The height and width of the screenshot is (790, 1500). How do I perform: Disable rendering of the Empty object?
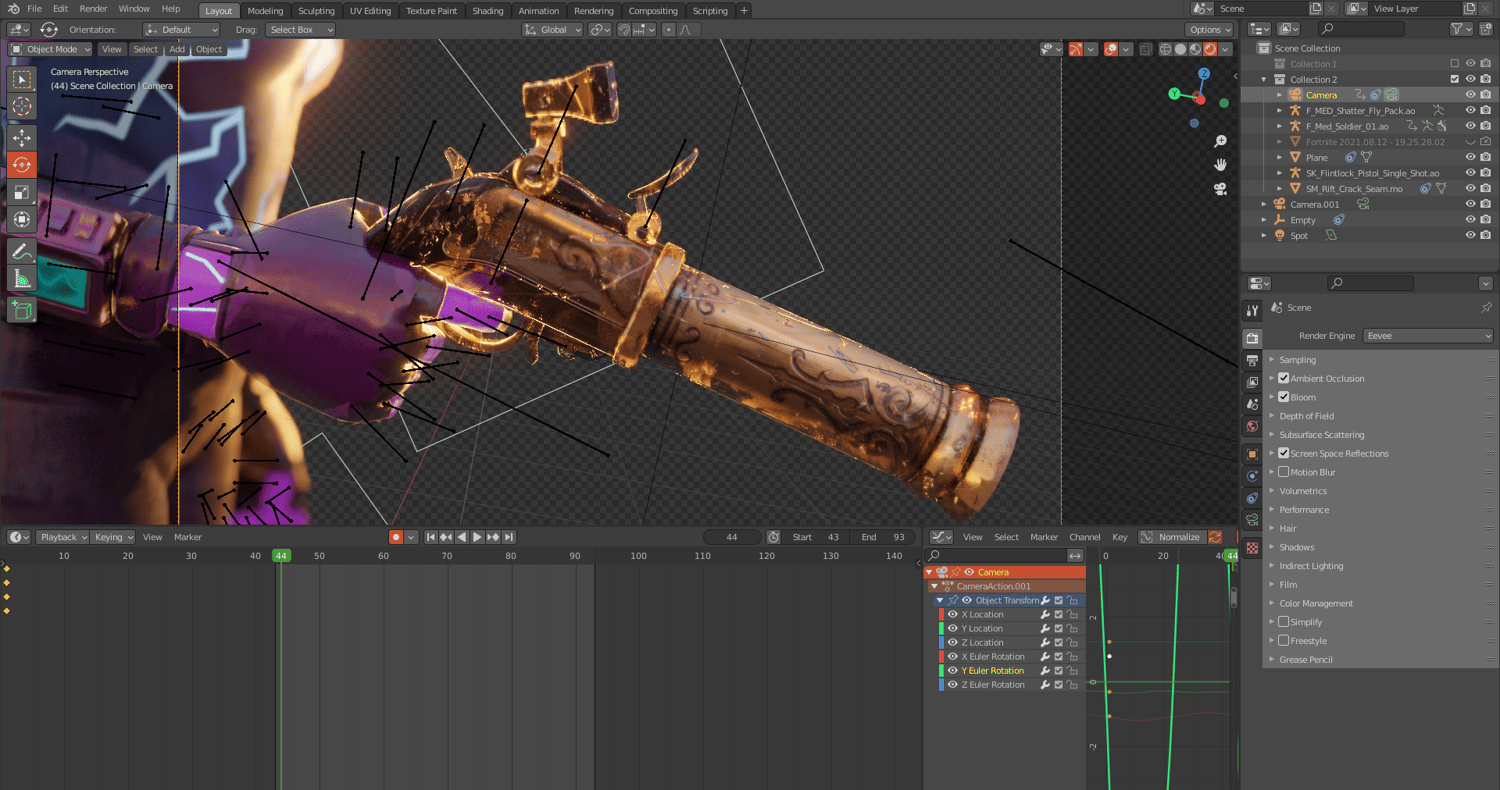click(x=1486, y=220)
